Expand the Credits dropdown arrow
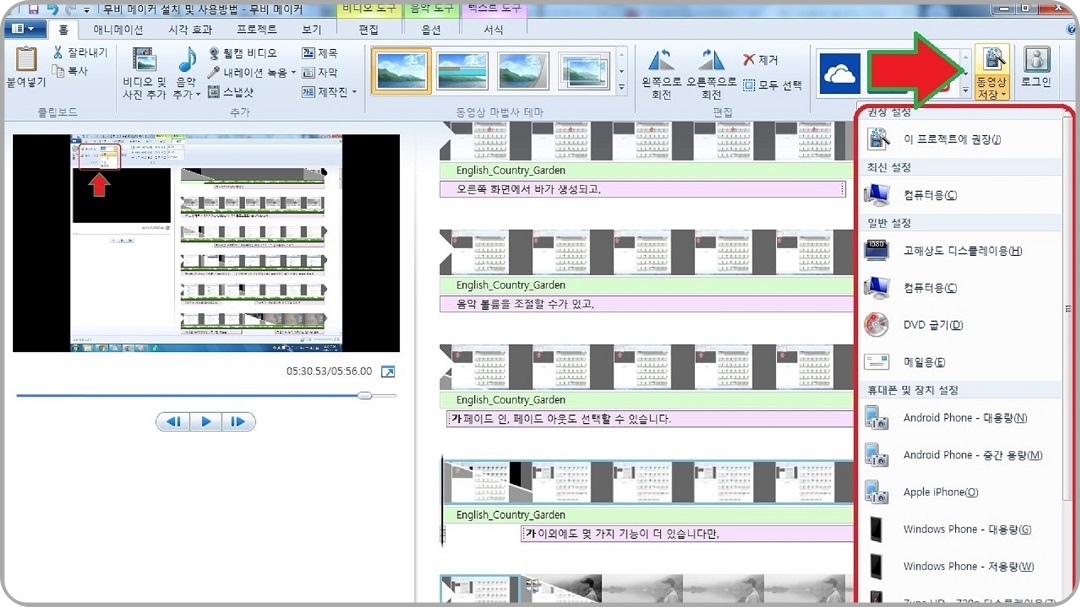Image resolution: width=1080 pixels, height=607 pixels. [x=354, y=92]
